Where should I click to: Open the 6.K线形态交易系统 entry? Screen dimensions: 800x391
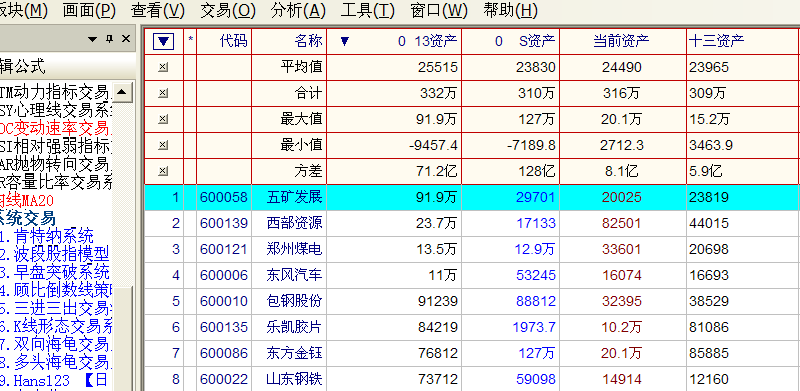[x=56, y=326]
